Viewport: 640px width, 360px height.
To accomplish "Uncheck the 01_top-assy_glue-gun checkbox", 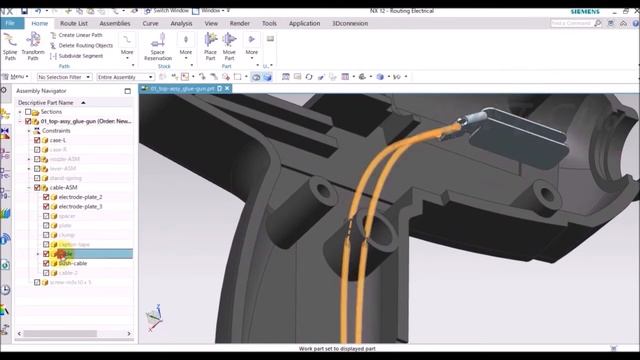I will (28, 121).
